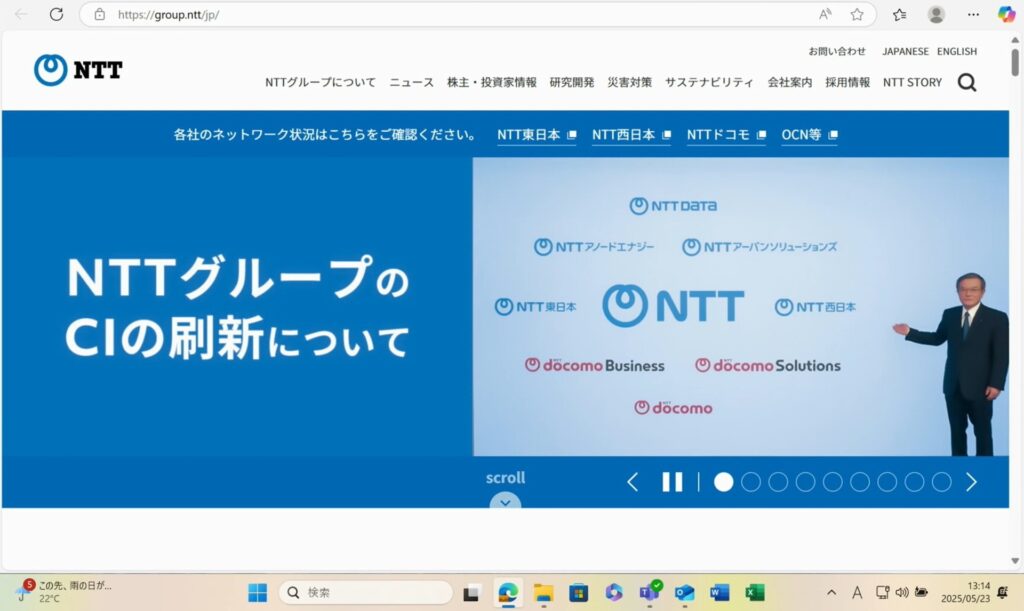This screenshot has height=611, width=1024.
Task: Open the 採用情報 menu item
Action: point(848,82)
